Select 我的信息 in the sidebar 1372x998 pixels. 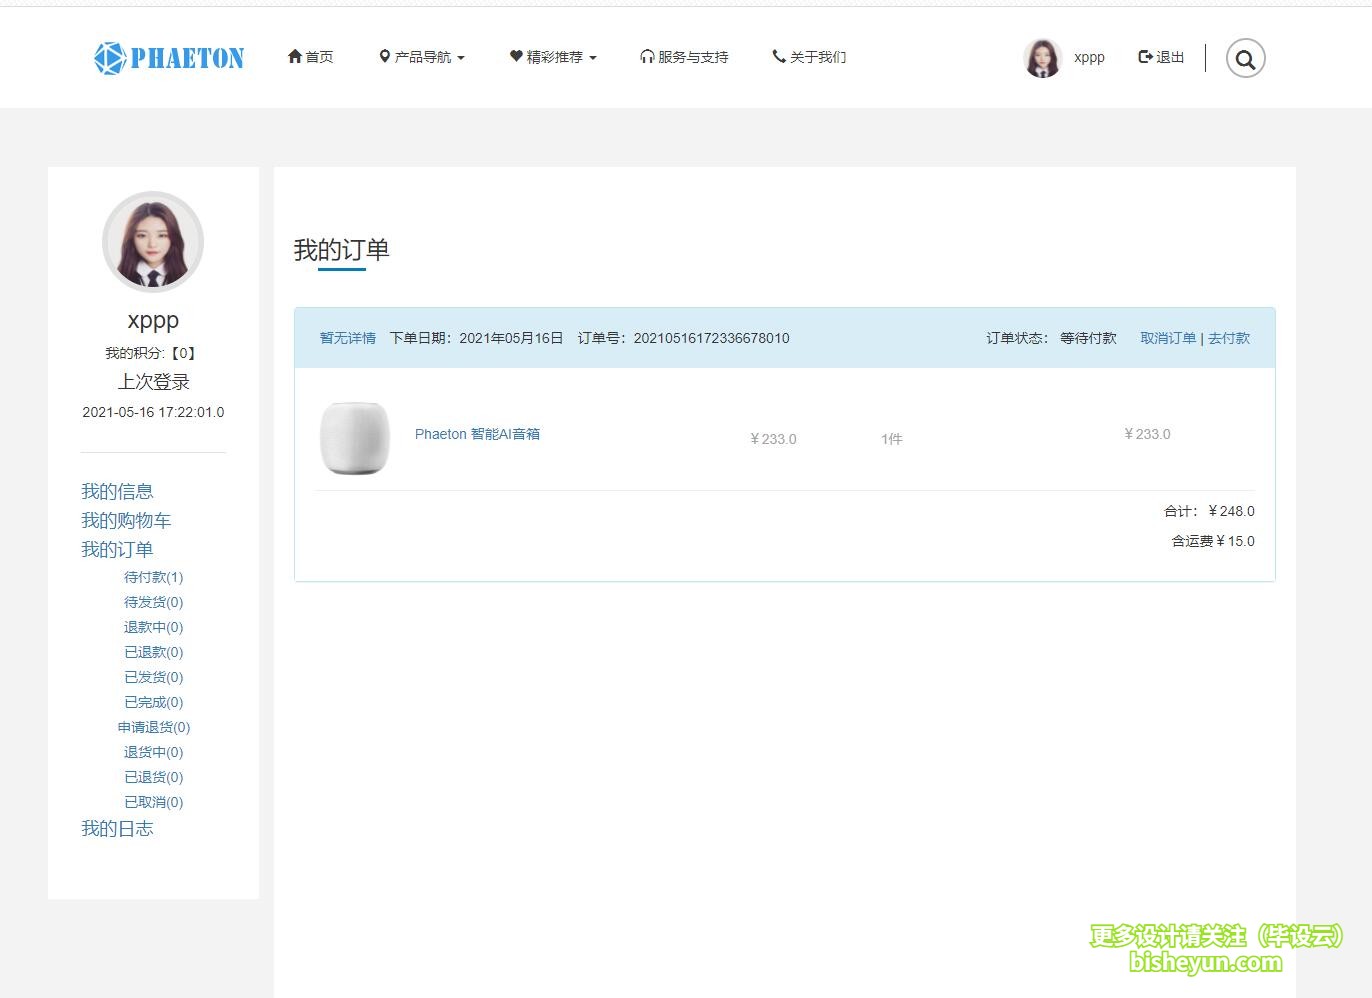pos(117,491)
